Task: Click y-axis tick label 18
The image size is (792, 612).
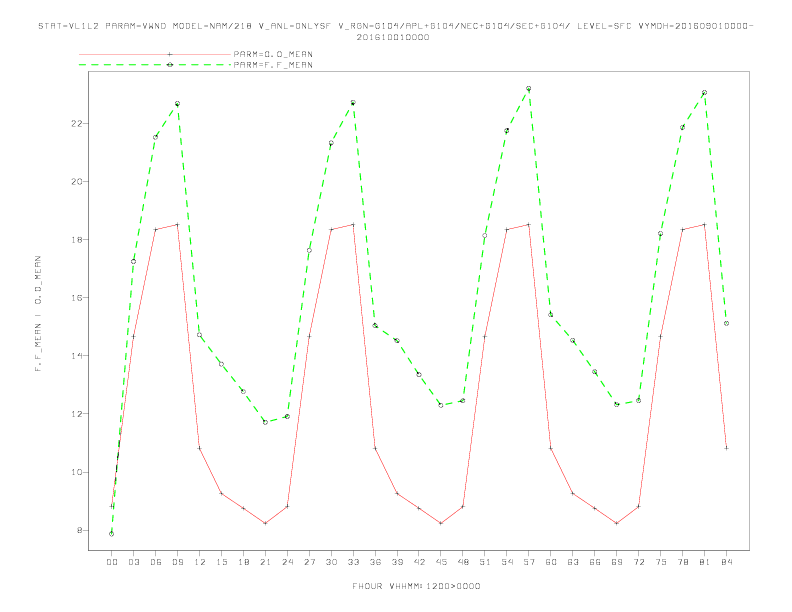Action: 77,240
